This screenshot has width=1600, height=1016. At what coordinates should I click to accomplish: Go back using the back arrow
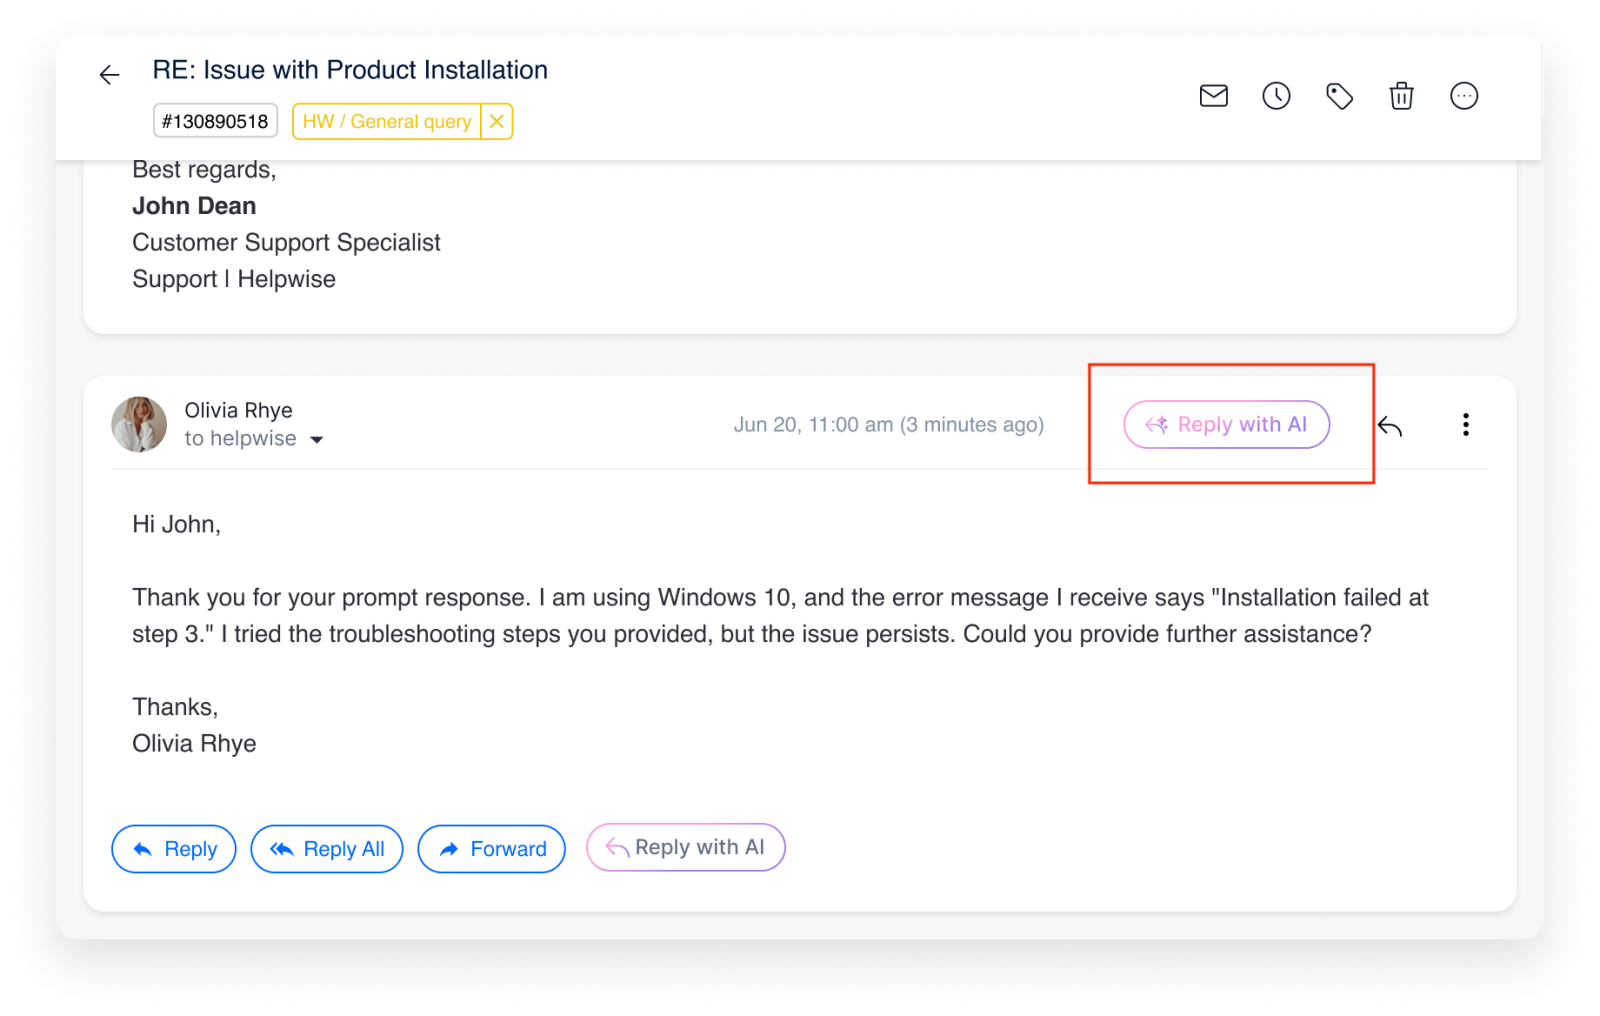tap(108, 75)
